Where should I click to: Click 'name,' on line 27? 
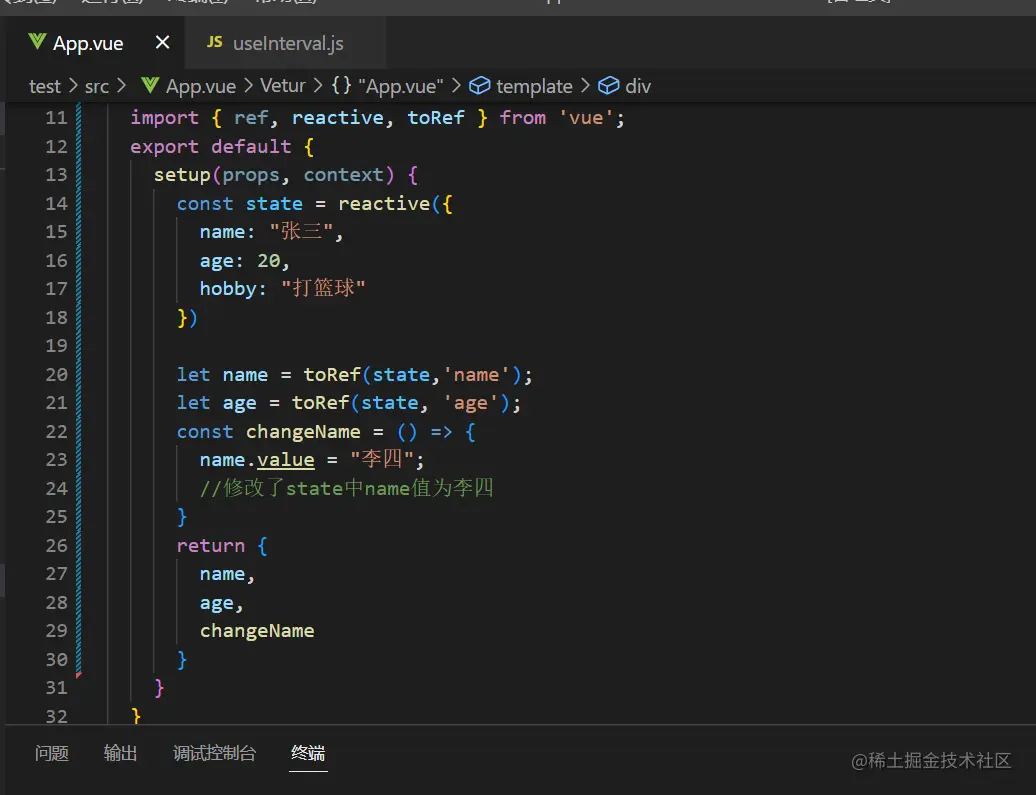(227, 574)
